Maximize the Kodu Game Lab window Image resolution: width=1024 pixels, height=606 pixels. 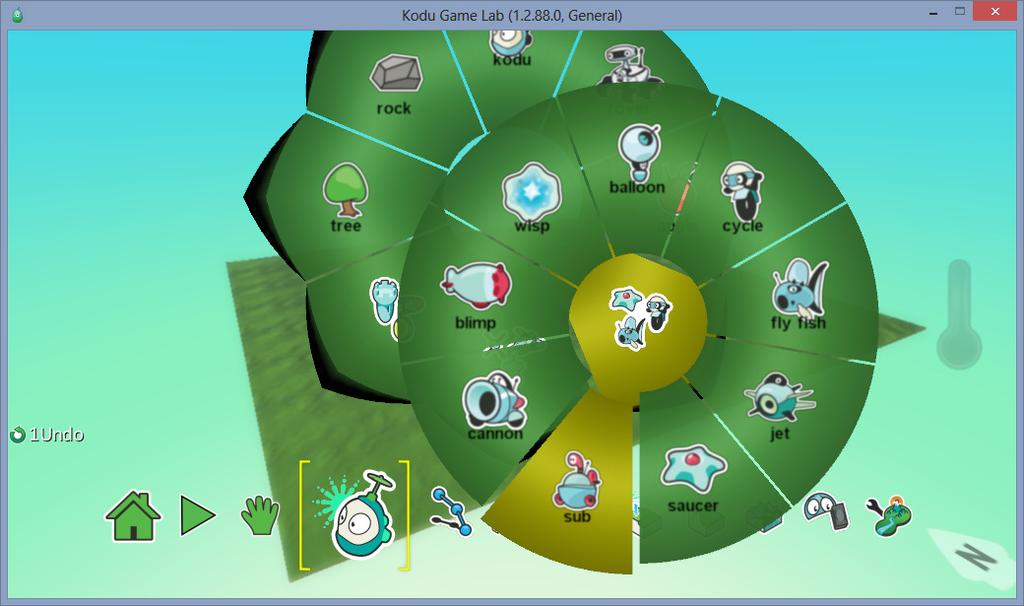959,11
